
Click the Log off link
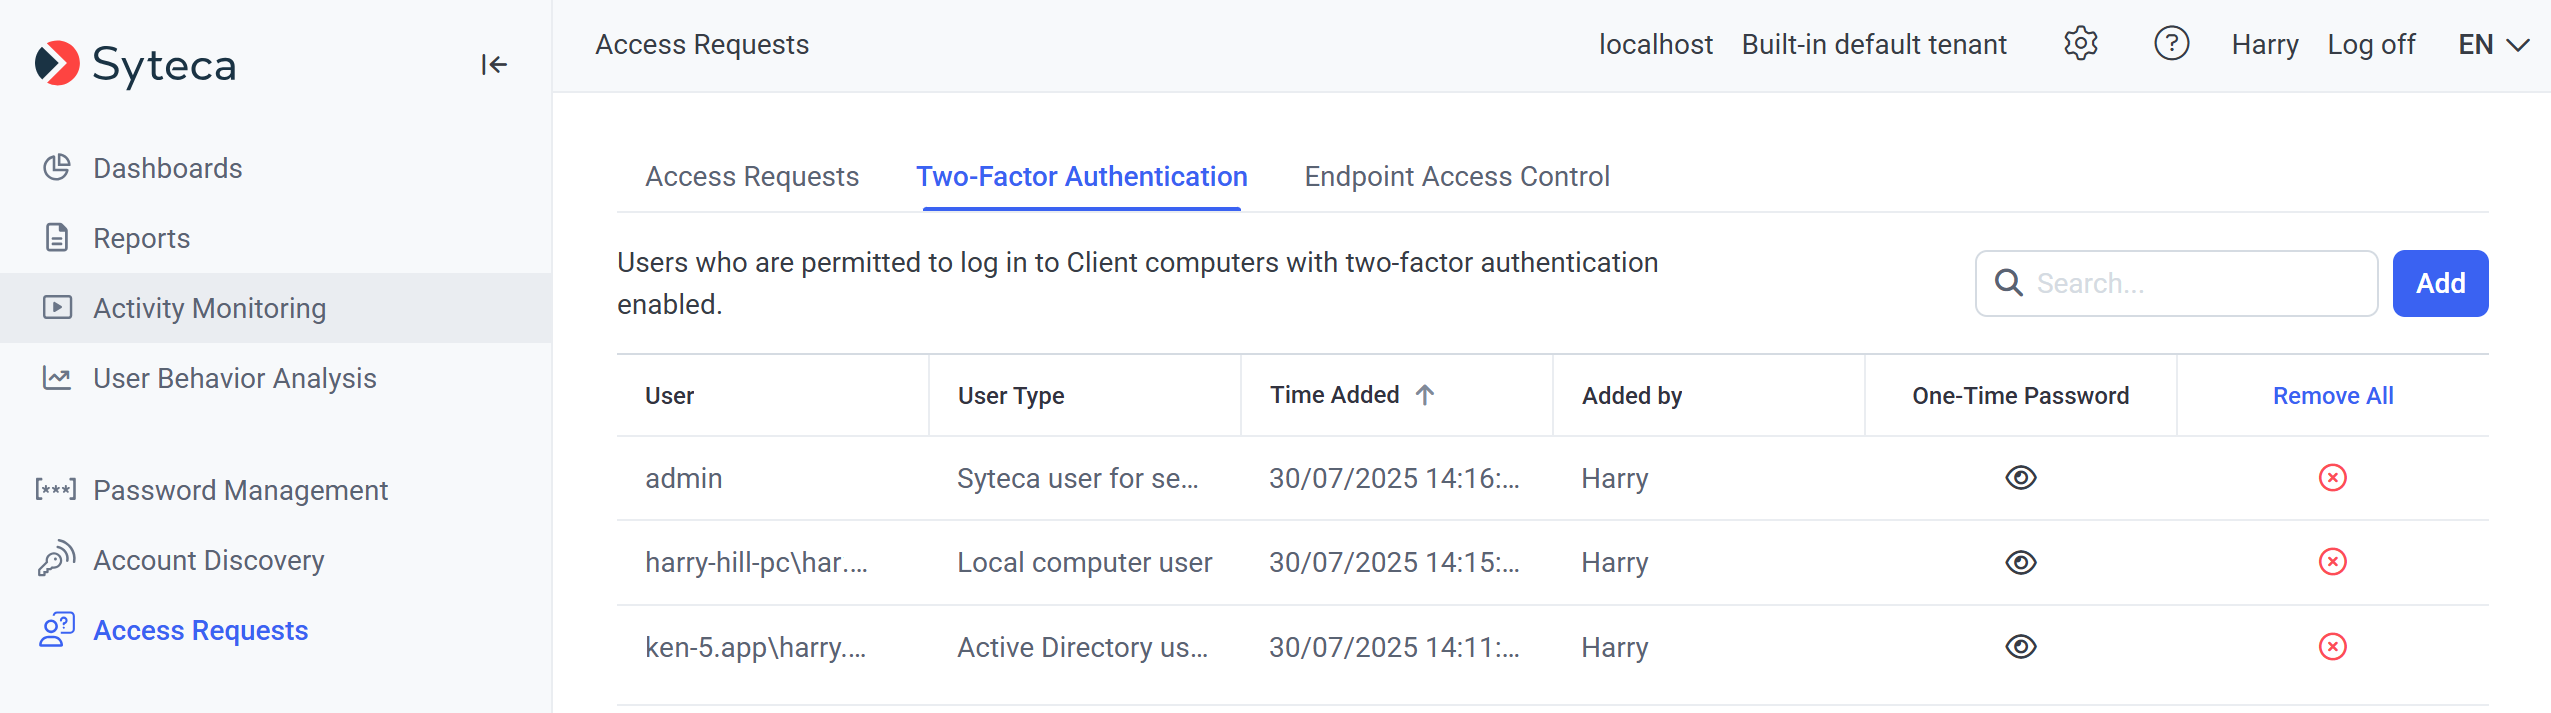coord(2370,45)
